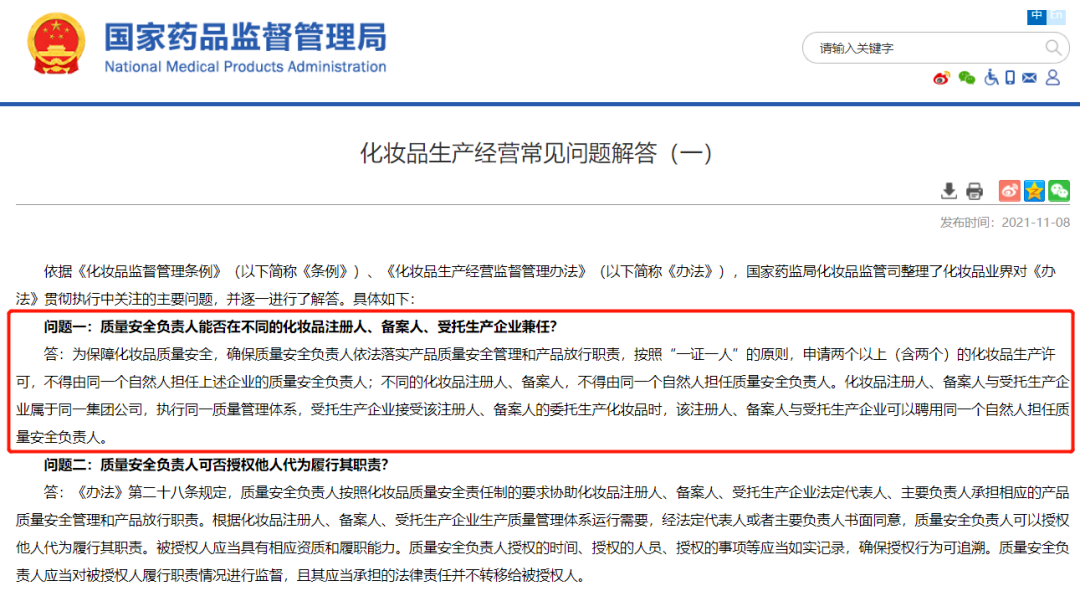Enable accessibility mode via wheelchair icon
This screenshot has width=1088, height=605.
click(991, 78)
